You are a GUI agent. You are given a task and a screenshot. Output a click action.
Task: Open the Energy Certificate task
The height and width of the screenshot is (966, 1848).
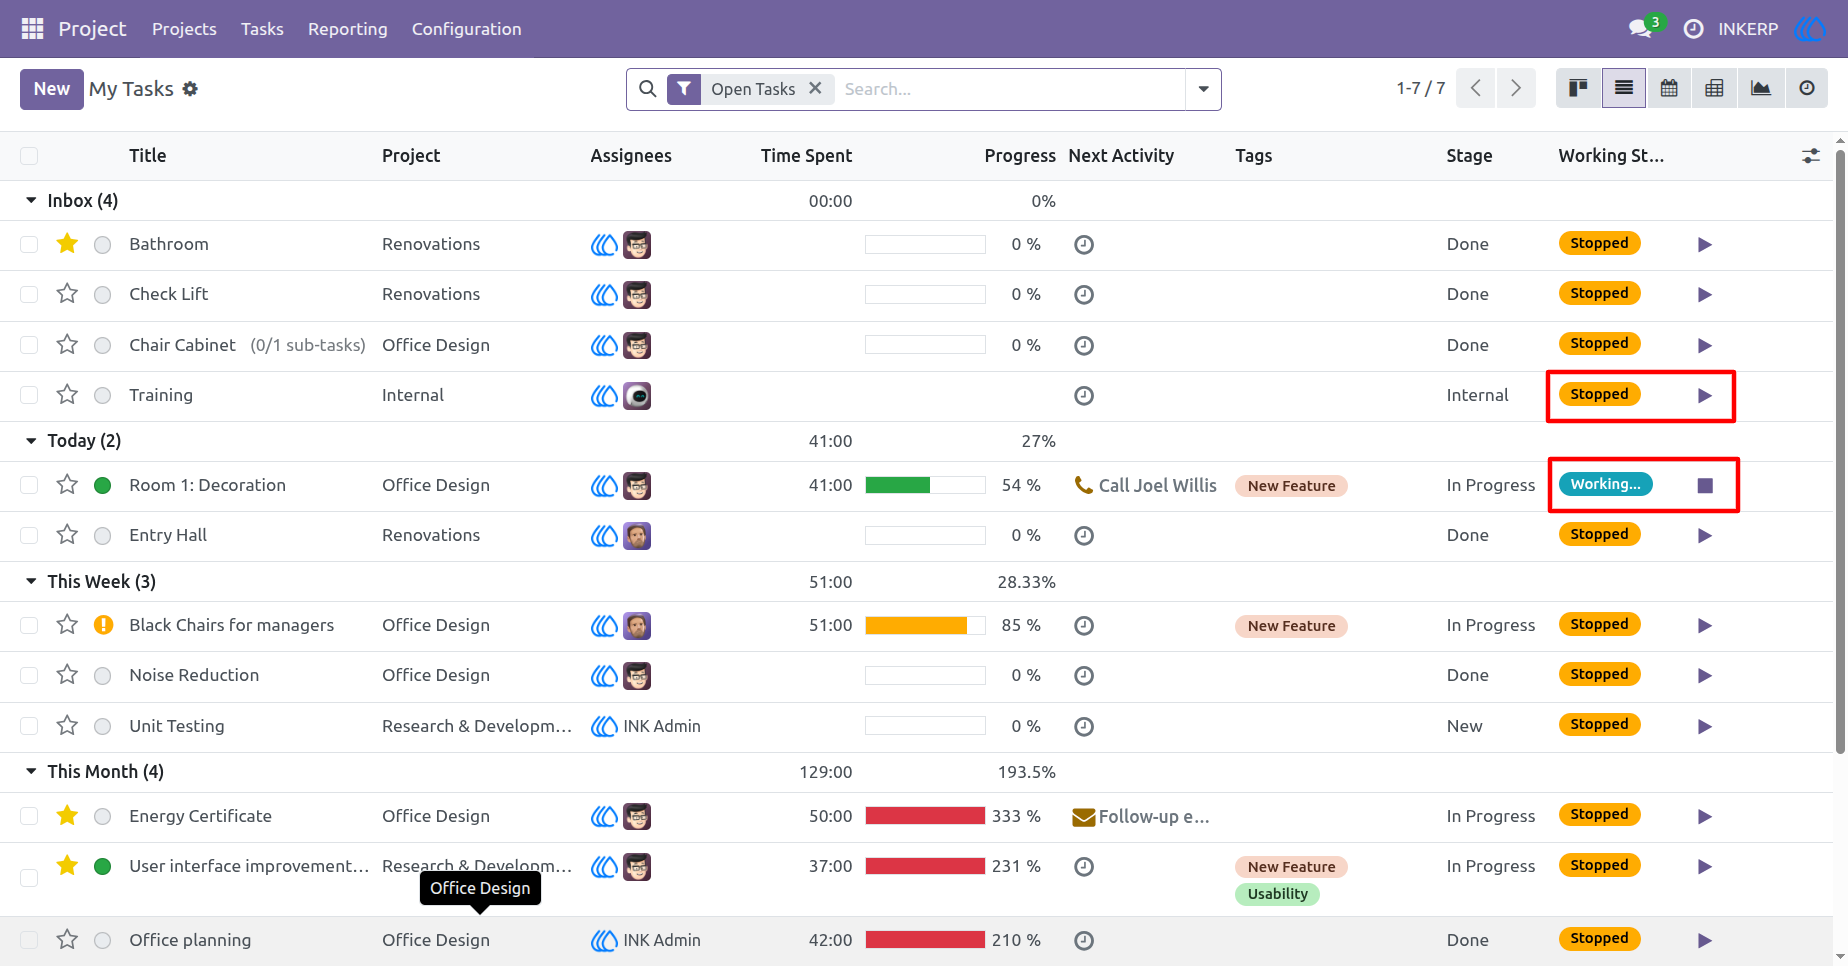pos(200,816)
